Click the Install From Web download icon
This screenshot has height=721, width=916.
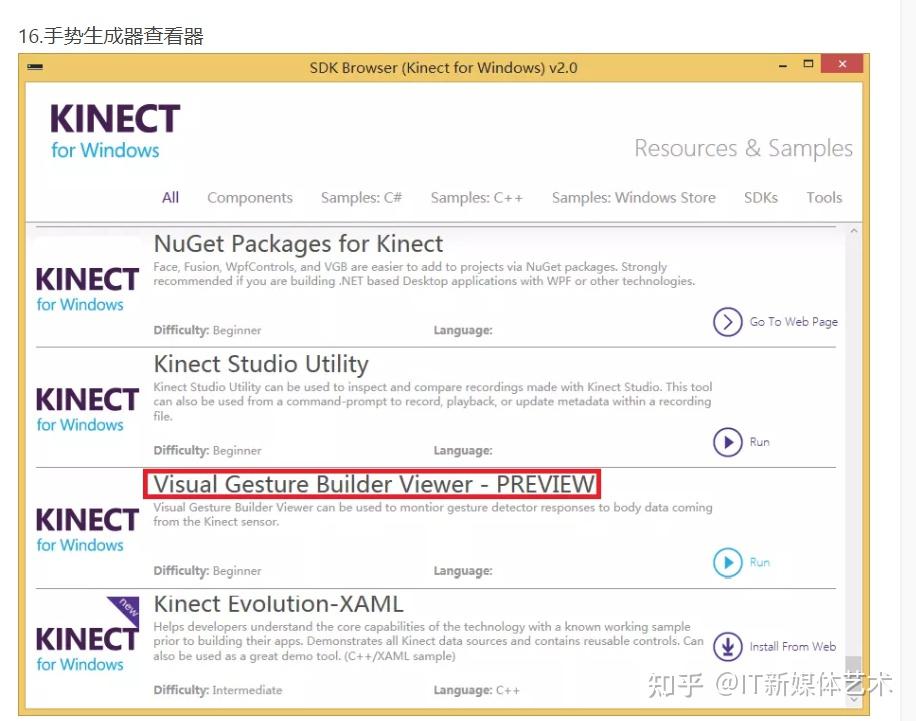coord(727,647)
